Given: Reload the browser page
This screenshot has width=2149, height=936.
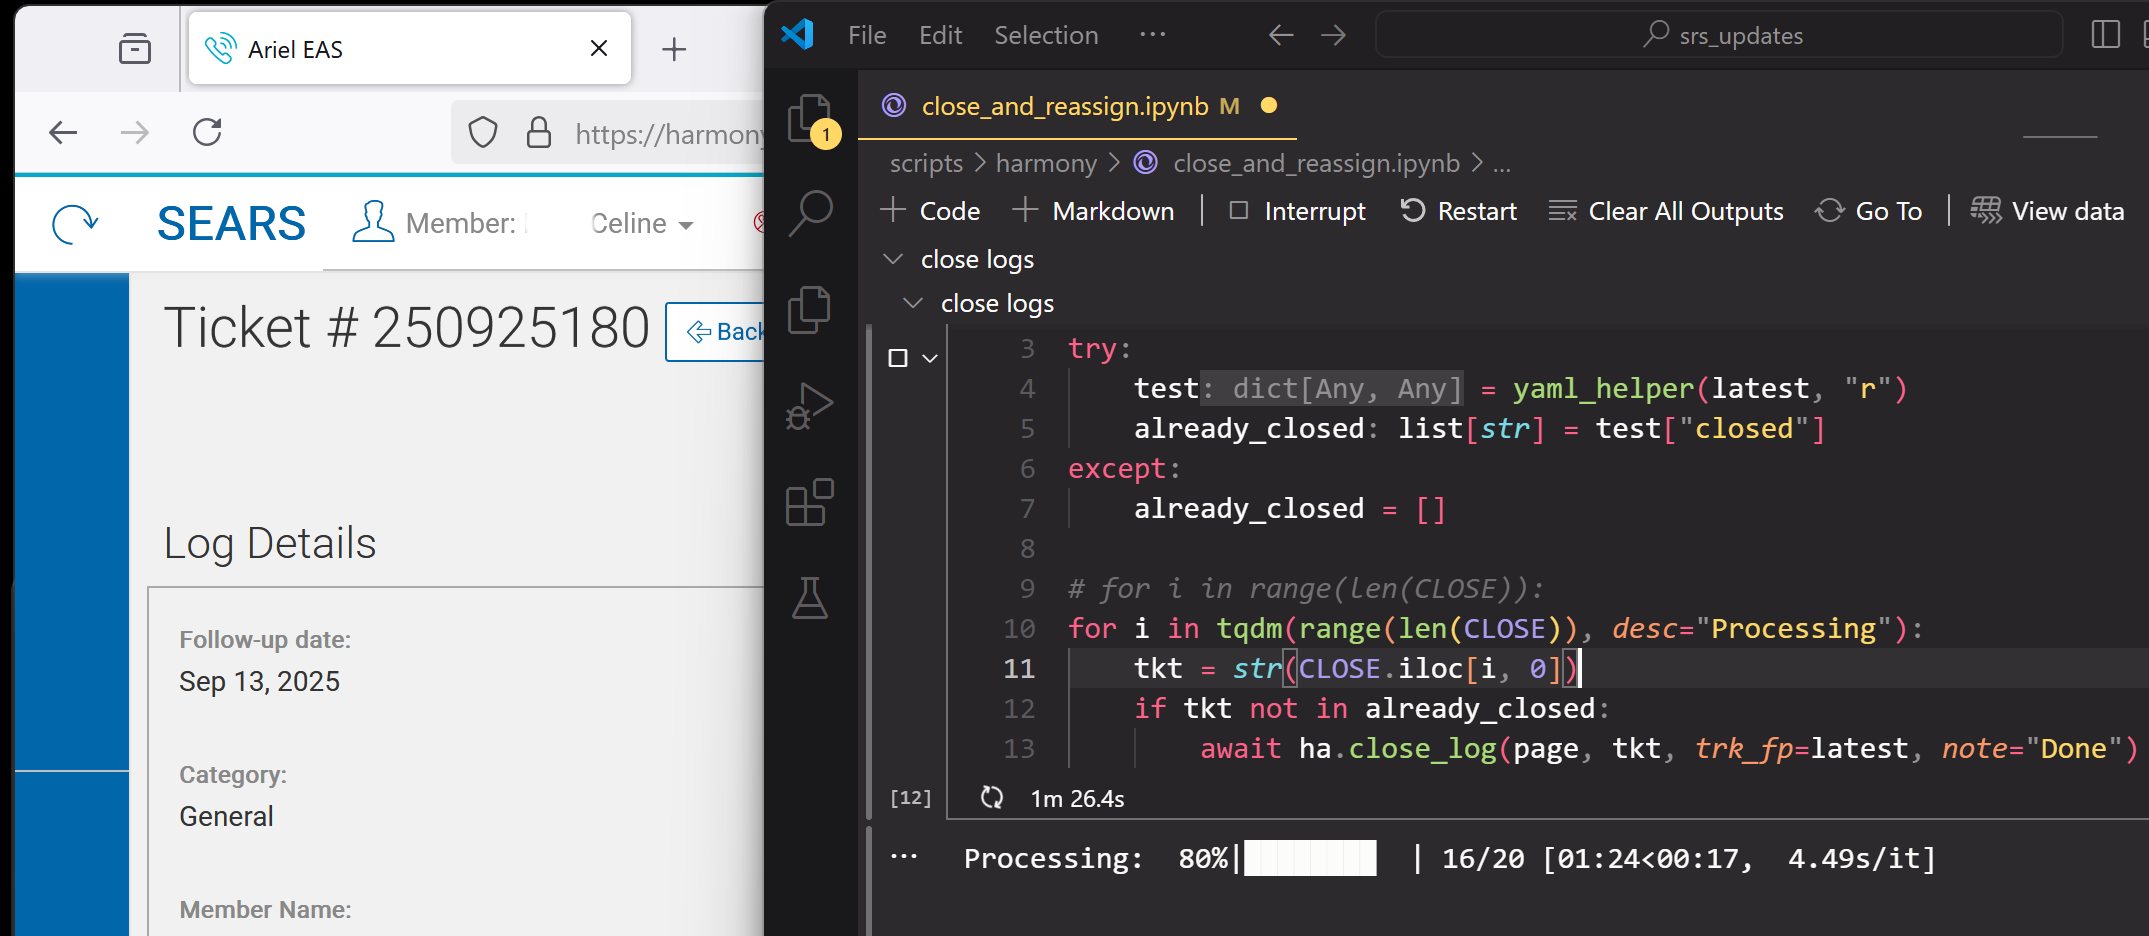Looking at the screenshot, I should [207, 132].
